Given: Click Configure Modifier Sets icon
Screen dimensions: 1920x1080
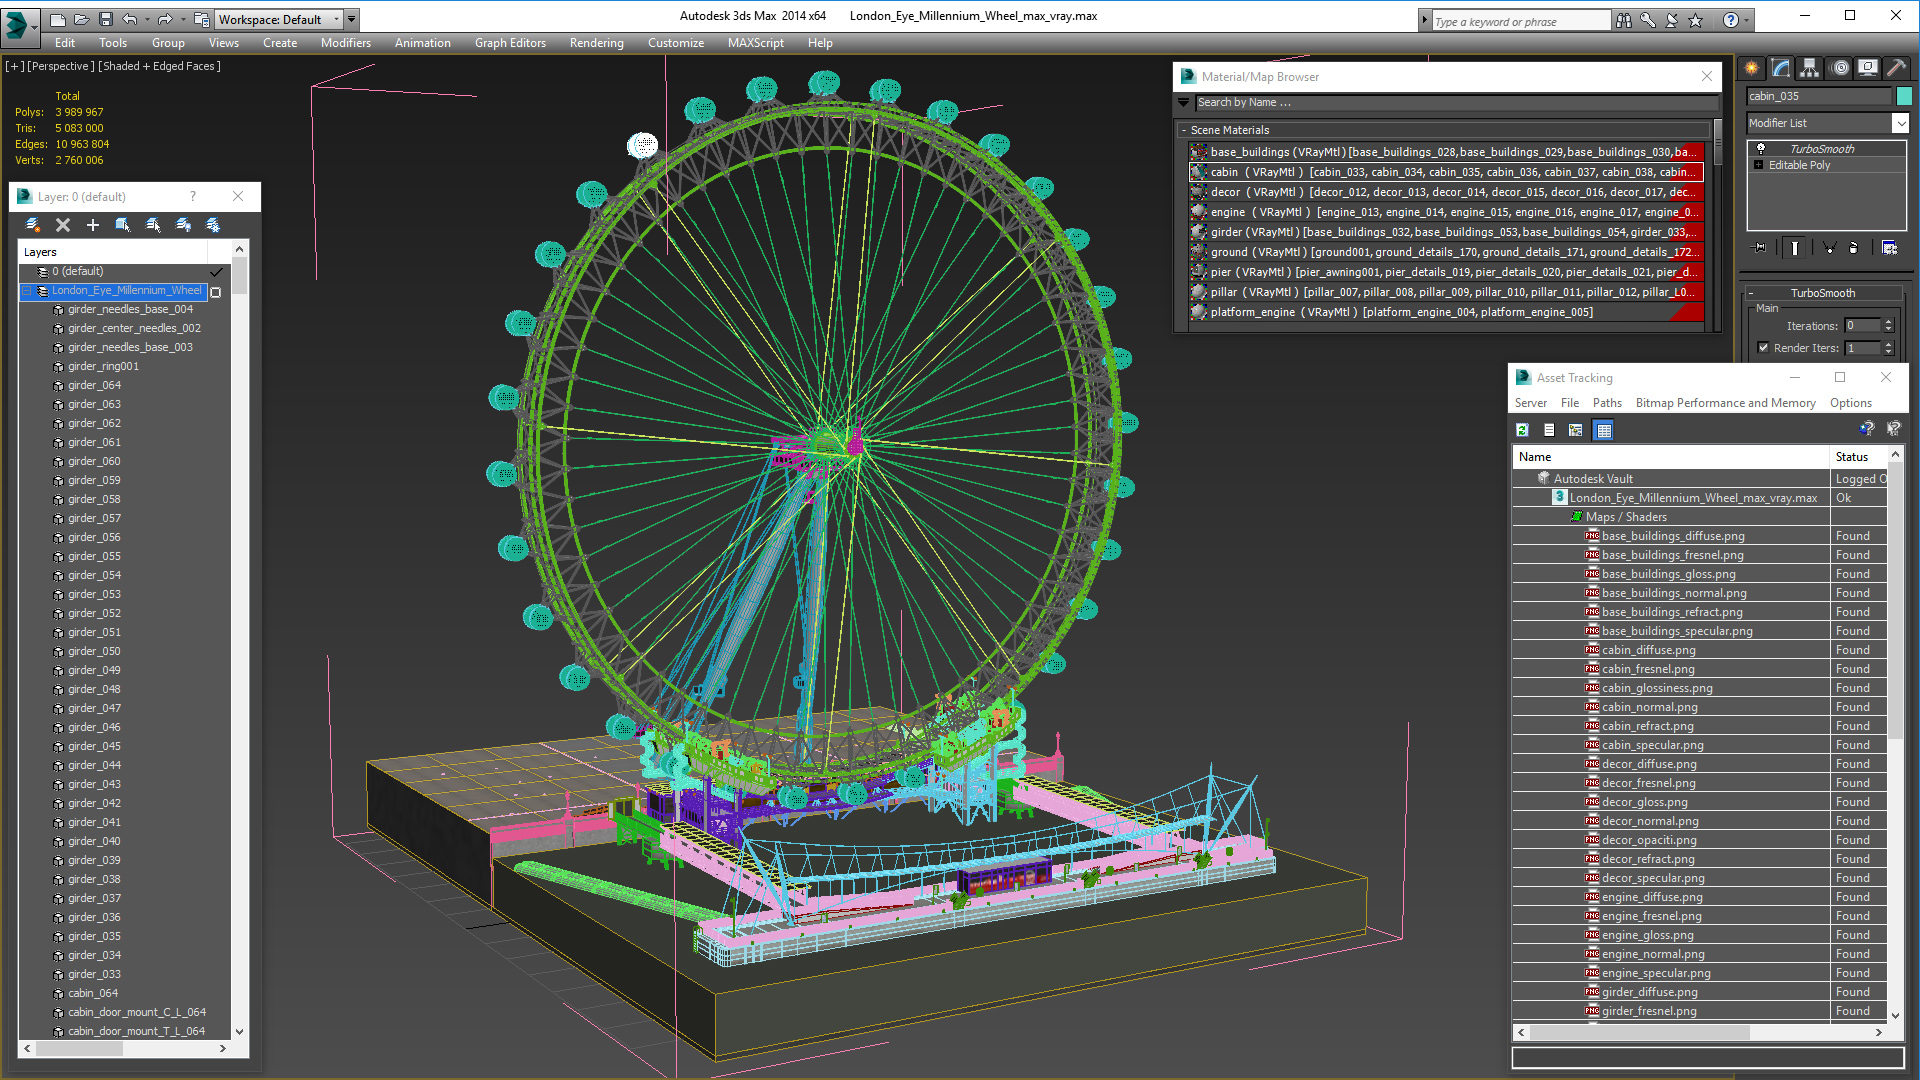Looking at the screenshot, I should (x=1890, y=248).
